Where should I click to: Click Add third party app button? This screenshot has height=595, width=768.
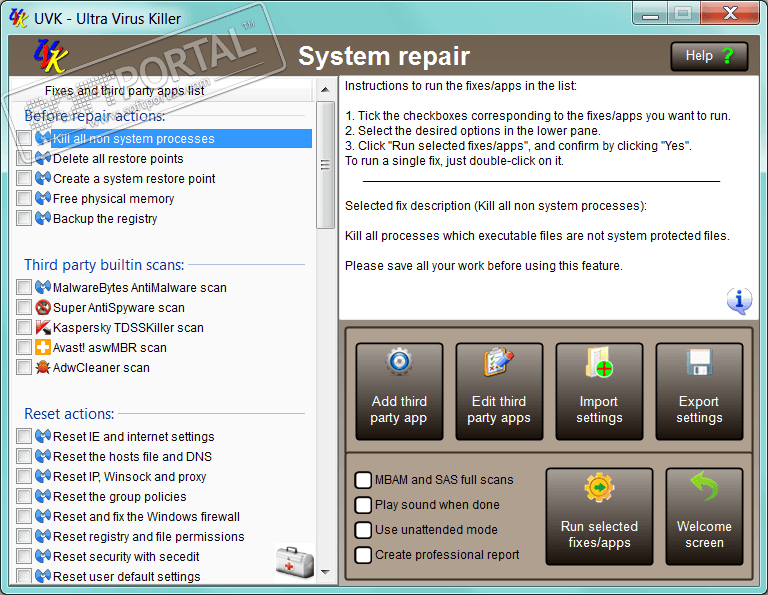[x=399, y=391]
